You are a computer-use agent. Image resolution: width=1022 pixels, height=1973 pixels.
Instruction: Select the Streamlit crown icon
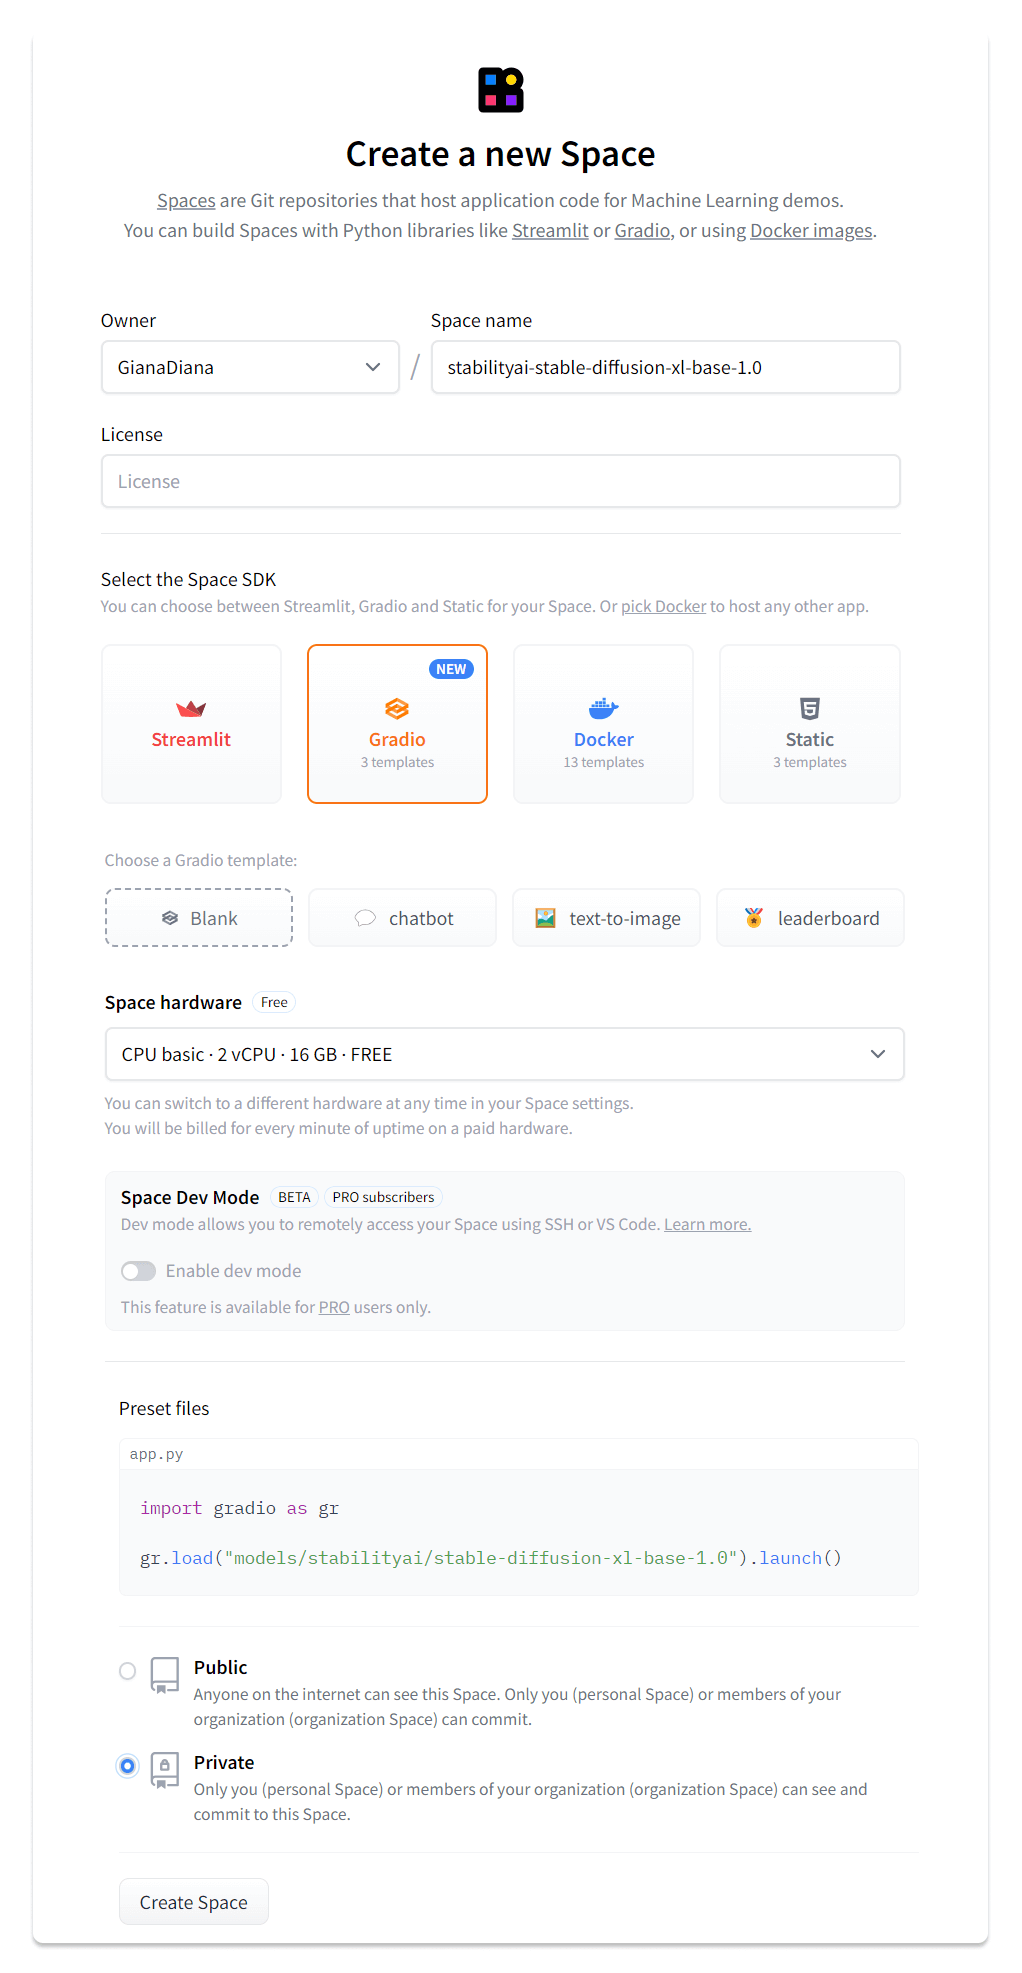[x=191, y=709]
